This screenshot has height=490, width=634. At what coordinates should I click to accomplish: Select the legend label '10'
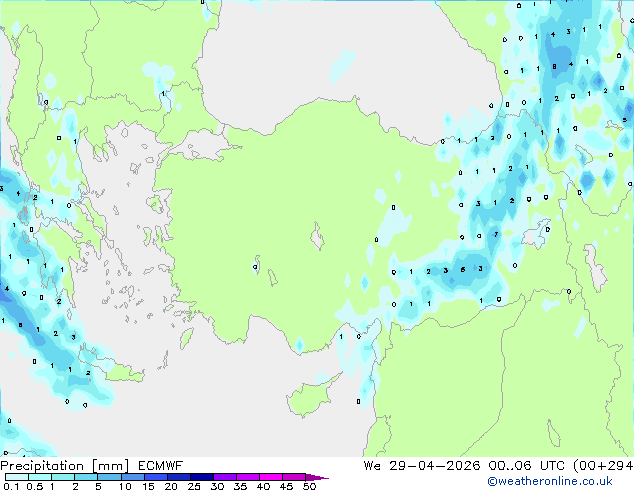pyautogui.click(x=125, y=486)
